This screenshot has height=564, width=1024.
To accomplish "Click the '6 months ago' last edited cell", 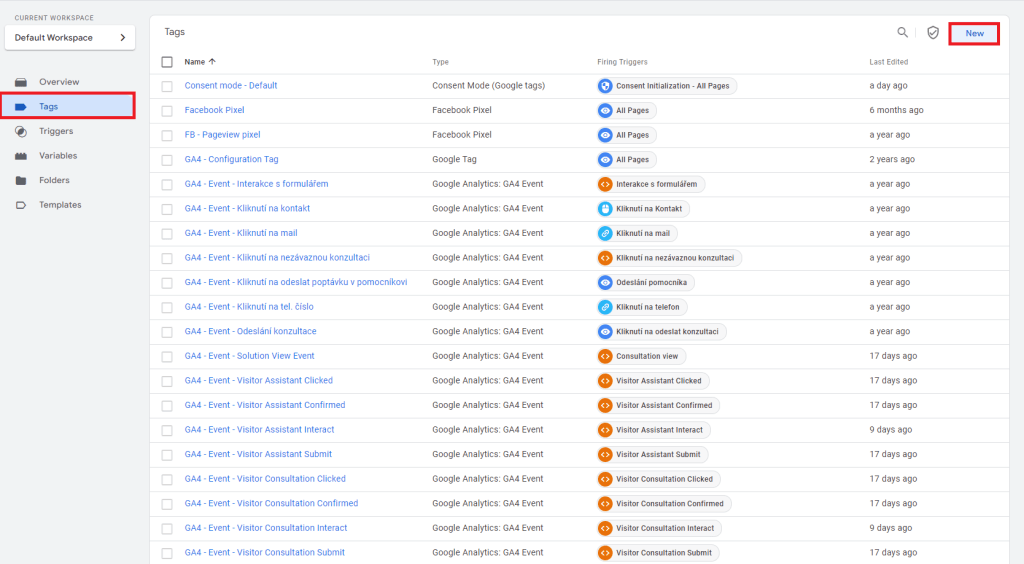I will coord(896,110).
